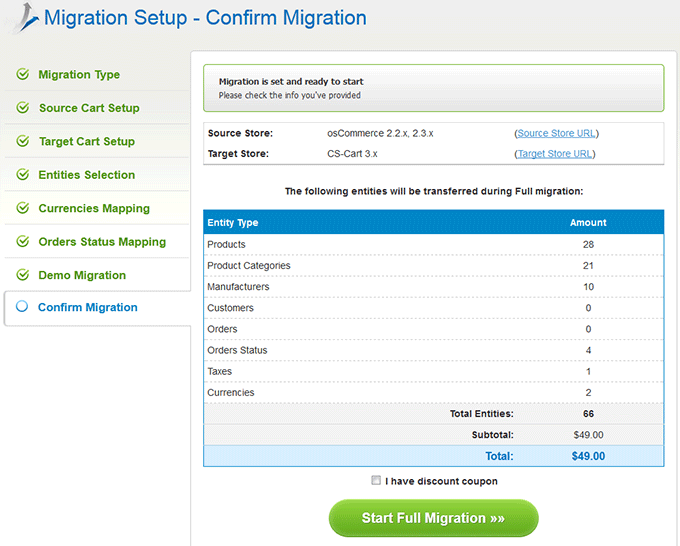This screenshot has width=680, height=546.
Task: Click the Cart2Cart logo icon
Action: (26, 18)
